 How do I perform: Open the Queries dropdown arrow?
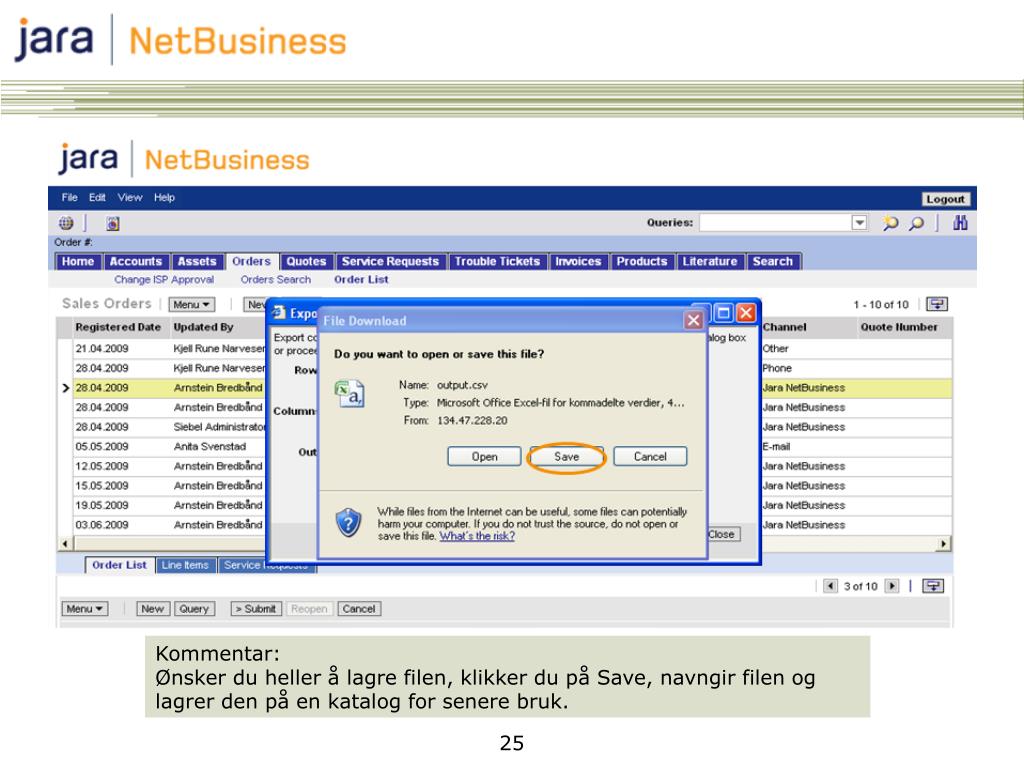point(859,223)
